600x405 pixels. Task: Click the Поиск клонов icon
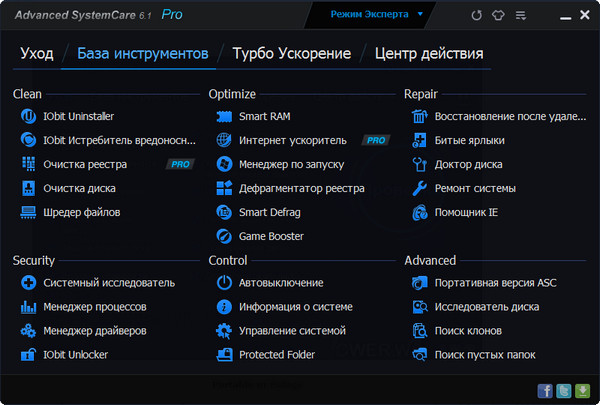419,331
